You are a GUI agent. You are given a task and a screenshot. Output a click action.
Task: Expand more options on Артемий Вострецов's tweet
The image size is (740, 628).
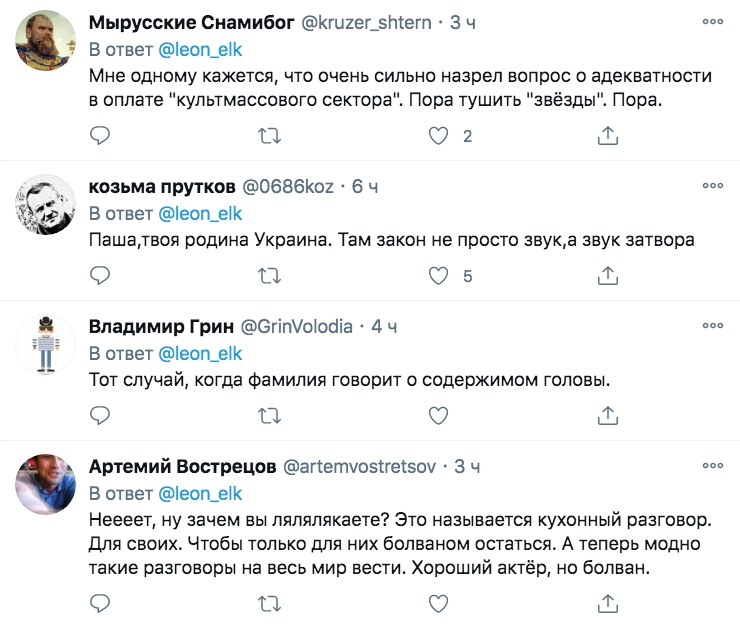(712, 465)
